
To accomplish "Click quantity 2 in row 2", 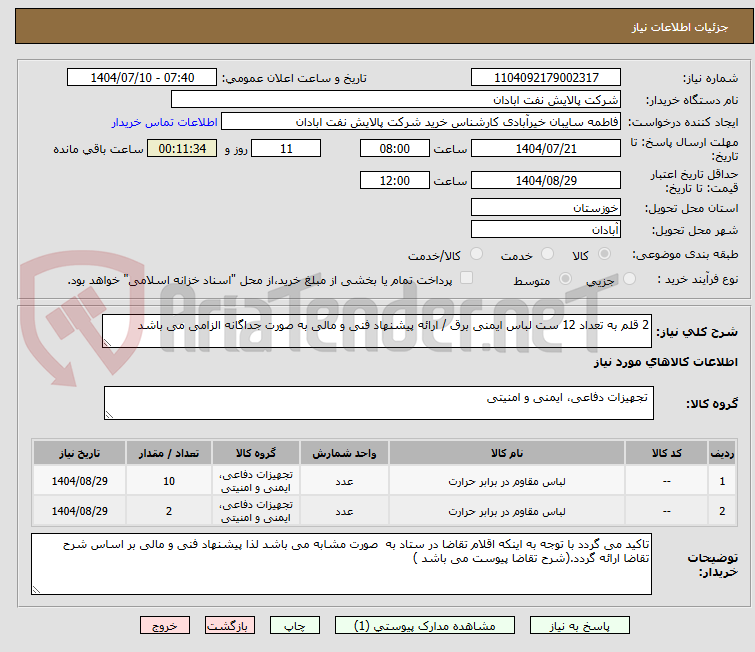I will click(x=169, y=511).
